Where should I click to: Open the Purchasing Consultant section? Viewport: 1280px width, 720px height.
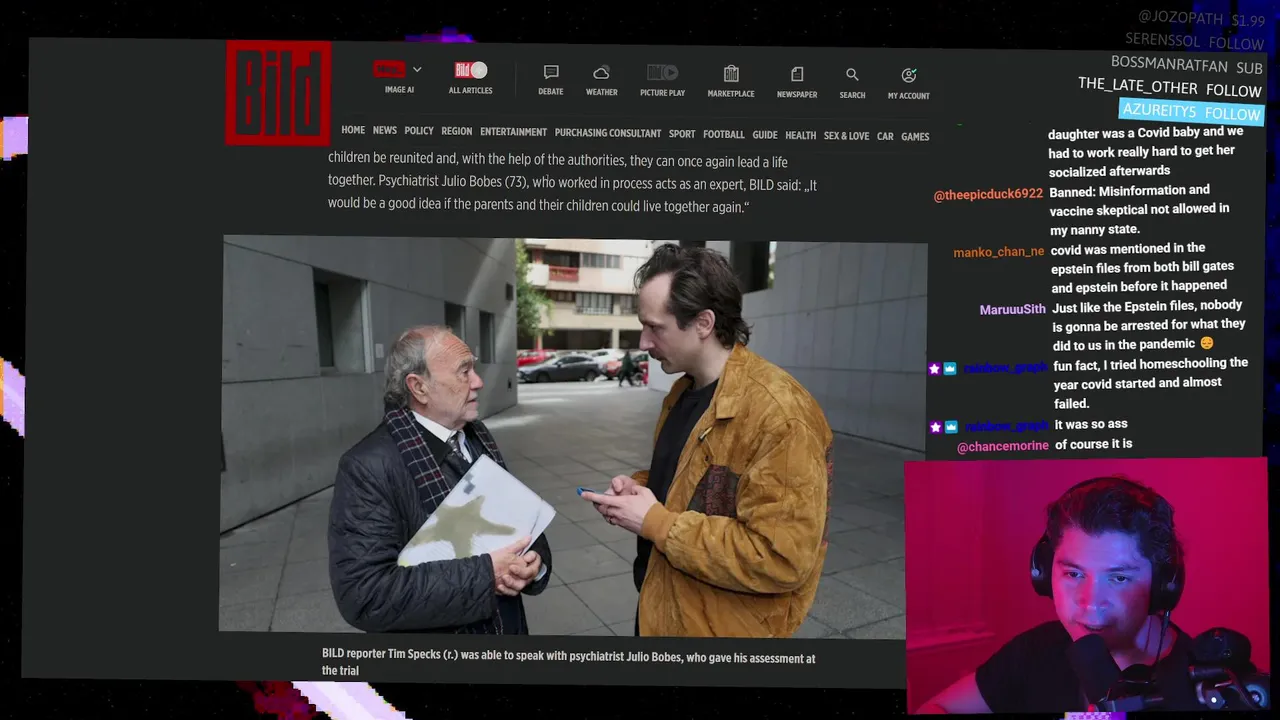coord(608,133)
